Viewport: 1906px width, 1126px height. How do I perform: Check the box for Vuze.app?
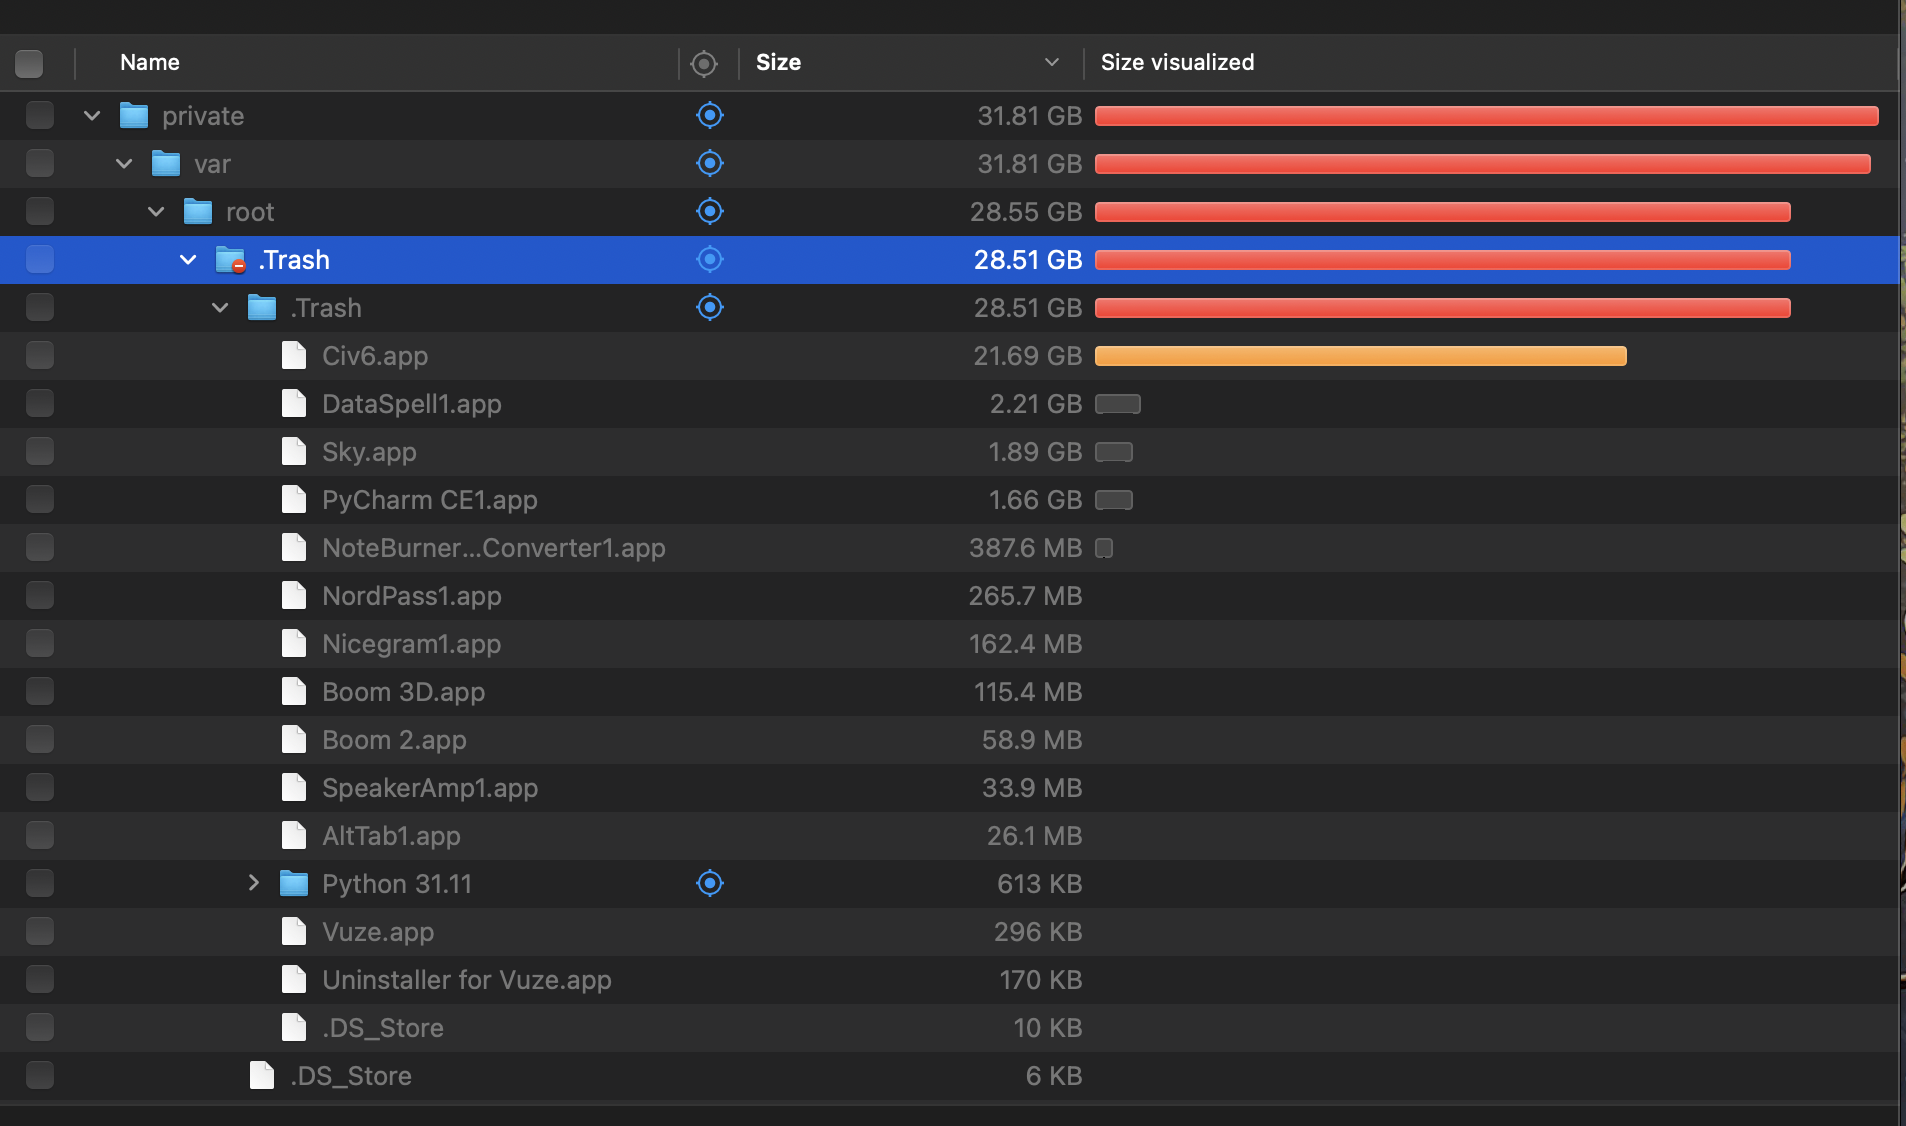pos(40,932)
